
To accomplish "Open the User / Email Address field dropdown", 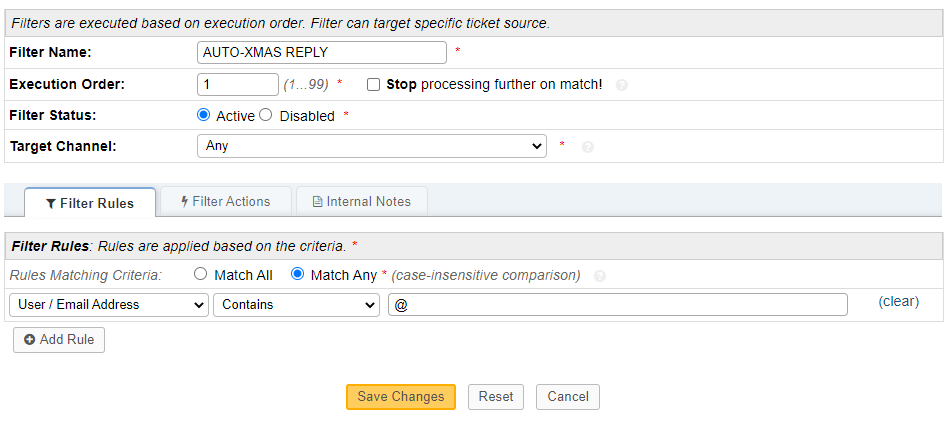I will 108,305.
